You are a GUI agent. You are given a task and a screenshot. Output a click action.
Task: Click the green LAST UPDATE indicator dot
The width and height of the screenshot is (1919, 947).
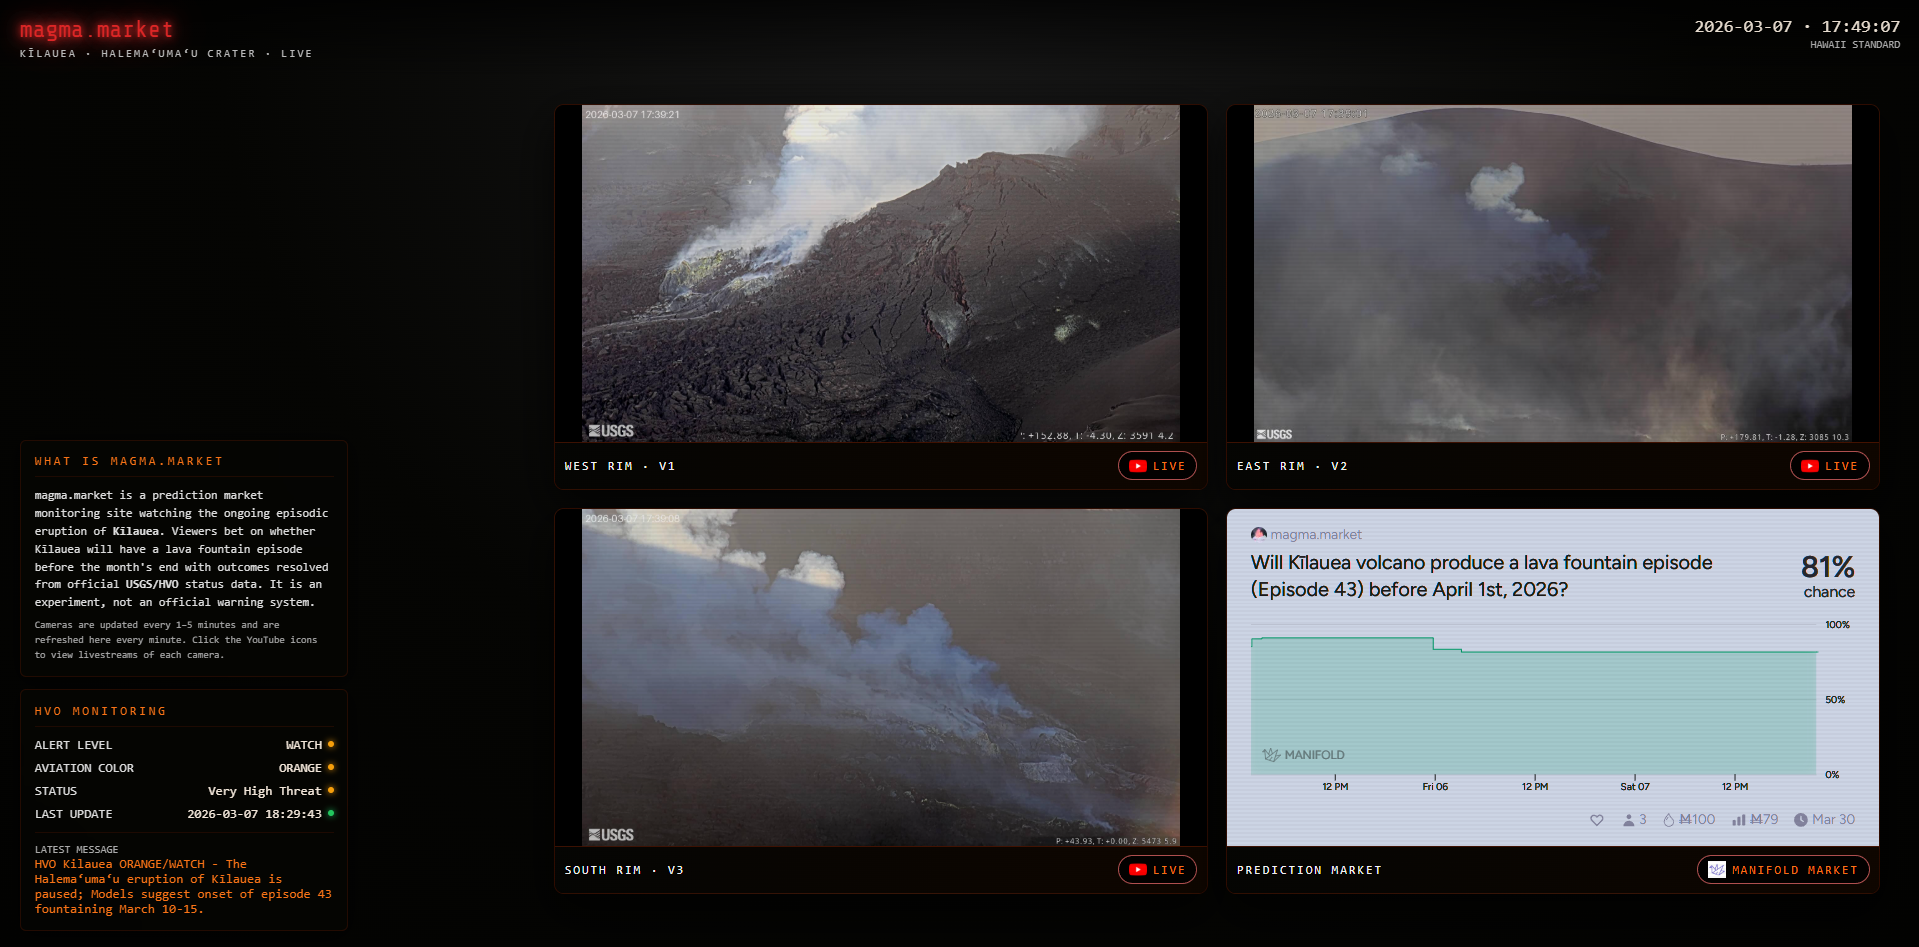331,813
